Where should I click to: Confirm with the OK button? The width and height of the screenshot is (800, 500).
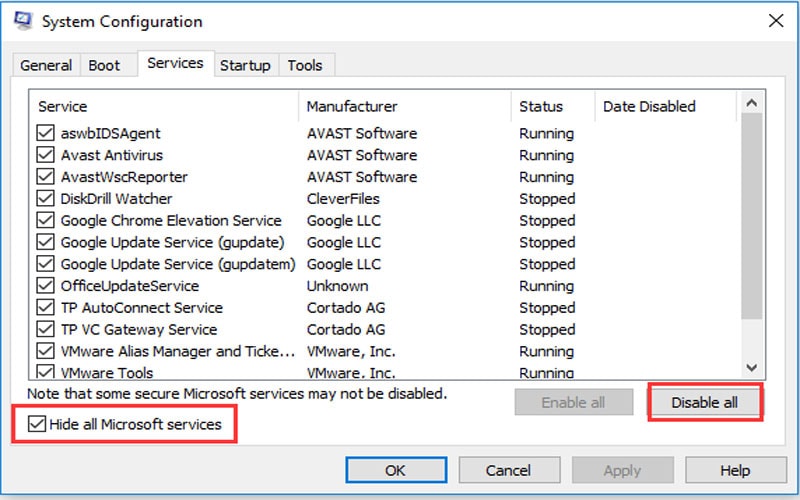(396, 470)
